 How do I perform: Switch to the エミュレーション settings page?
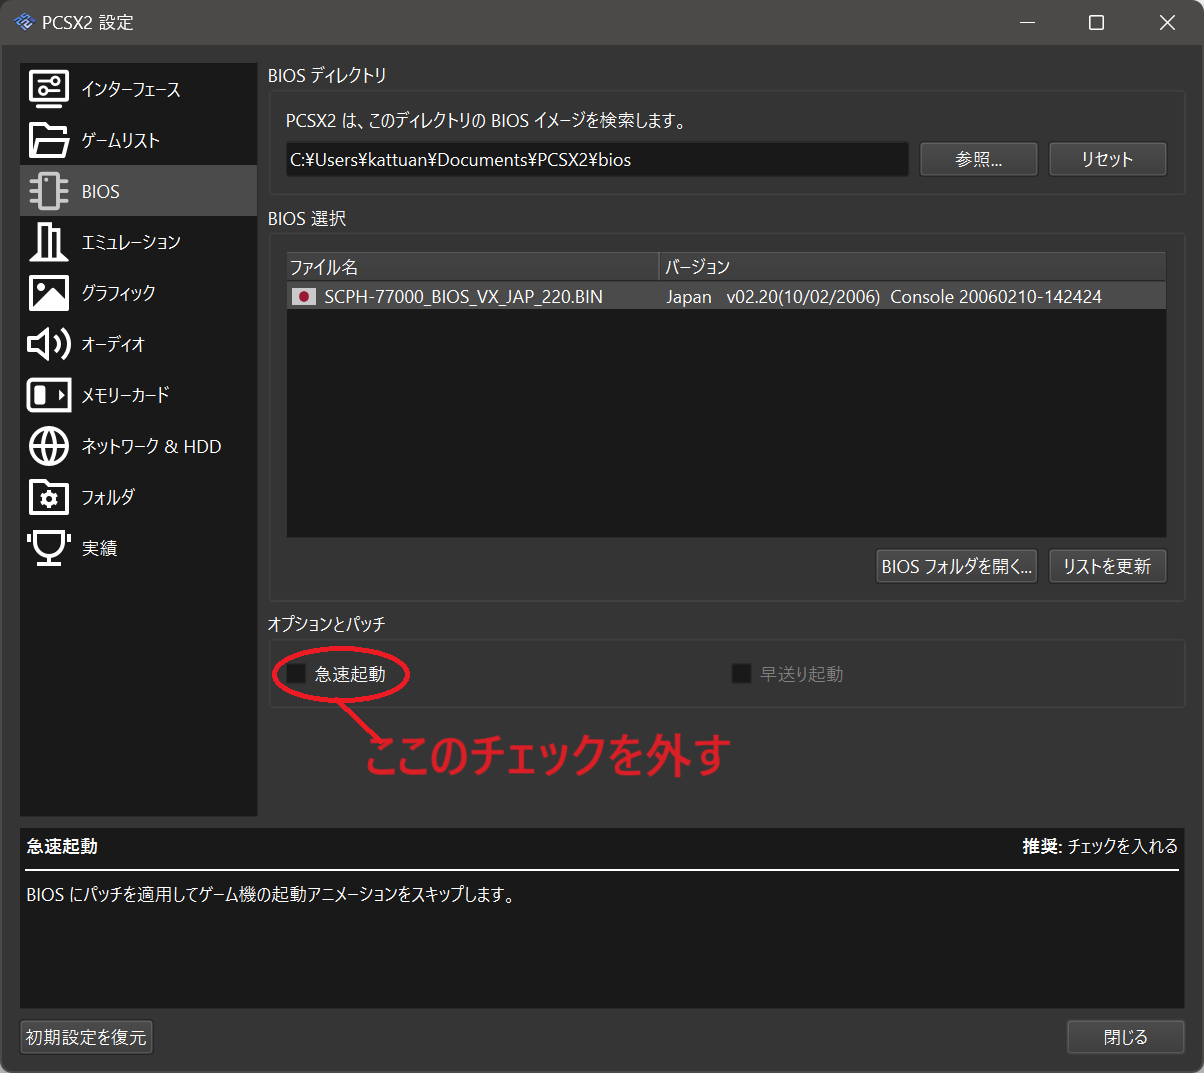click(139, 242)
